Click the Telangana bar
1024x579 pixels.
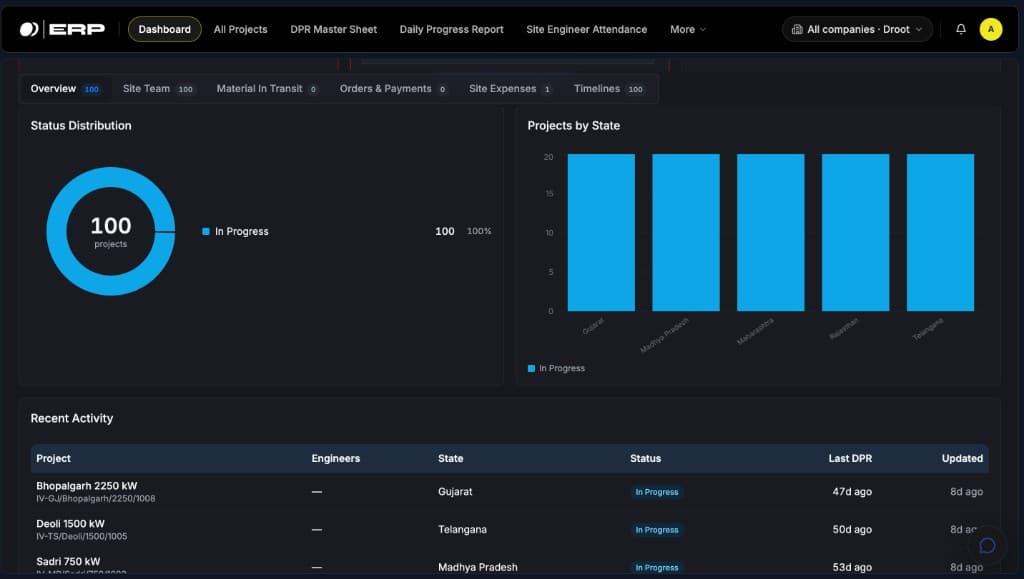[940, 232]
